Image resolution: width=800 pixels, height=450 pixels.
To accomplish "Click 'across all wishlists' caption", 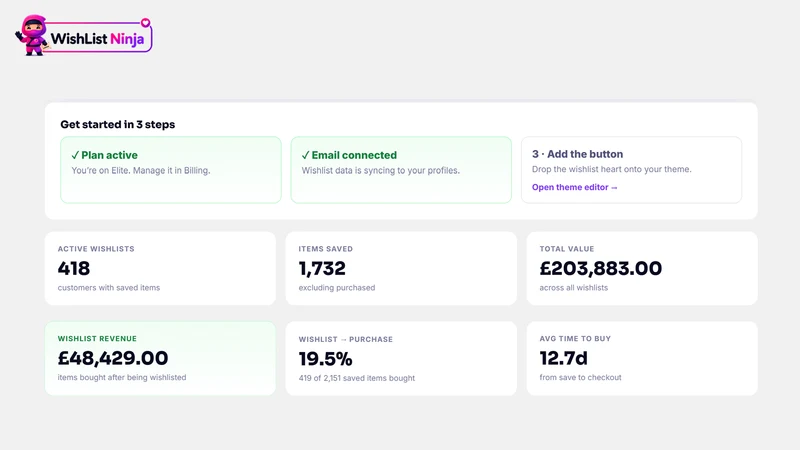I will (x=573, y=288).
